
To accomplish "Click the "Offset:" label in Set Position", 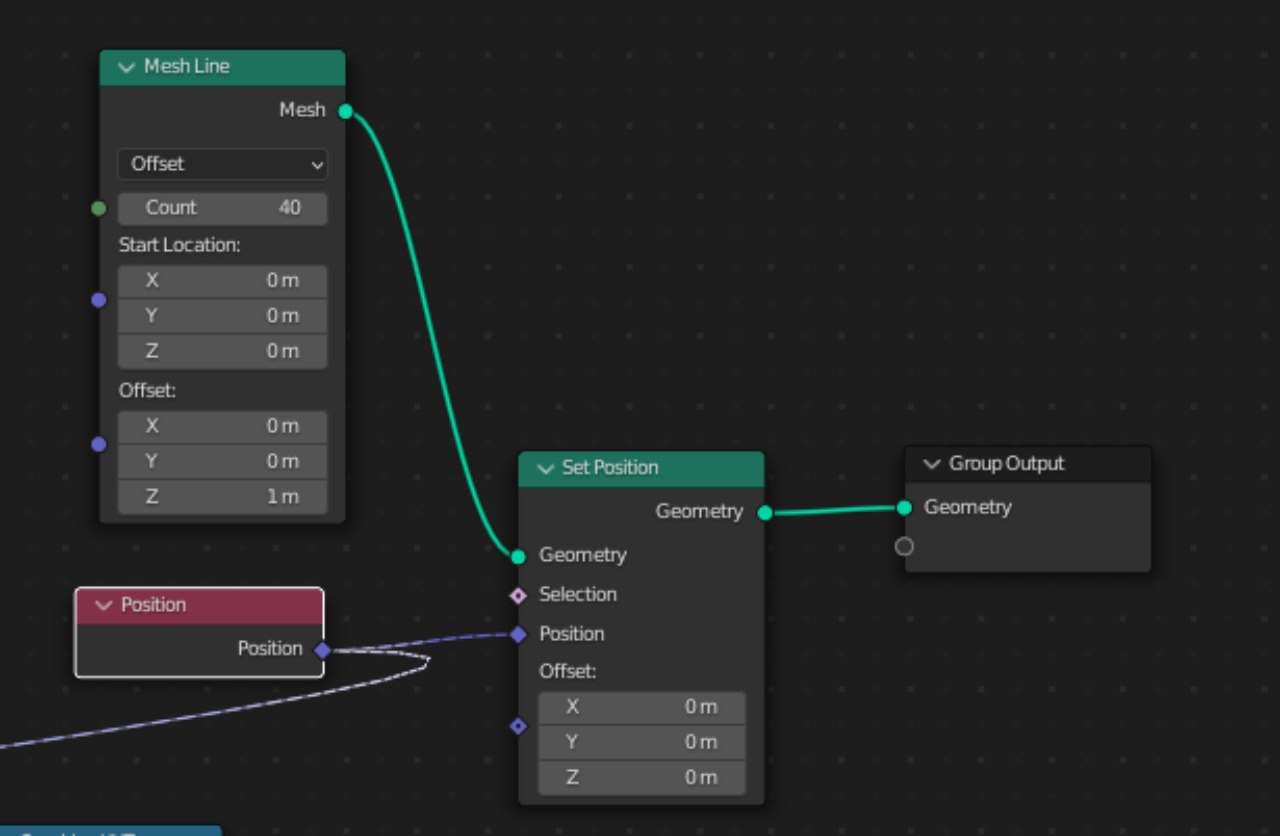I will 568,671.
